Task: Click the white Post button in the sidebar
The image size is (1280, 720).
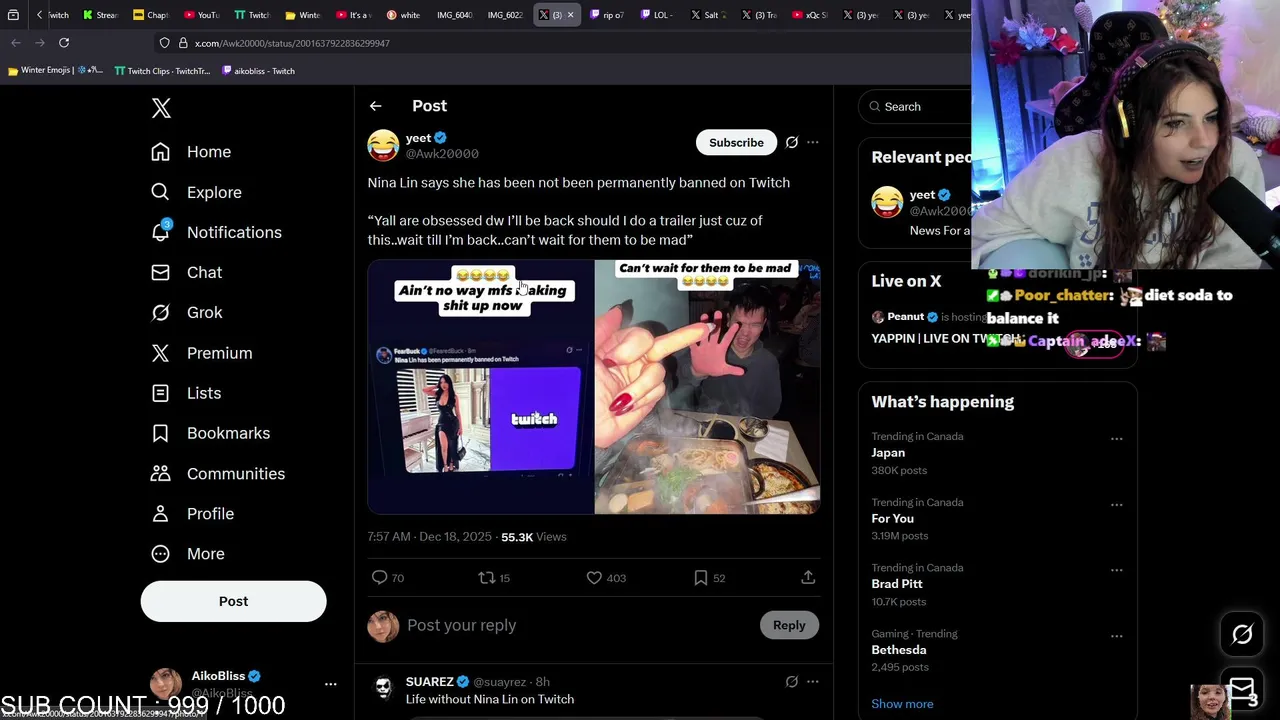Action: pyautogui.click(x=233, y=601)
